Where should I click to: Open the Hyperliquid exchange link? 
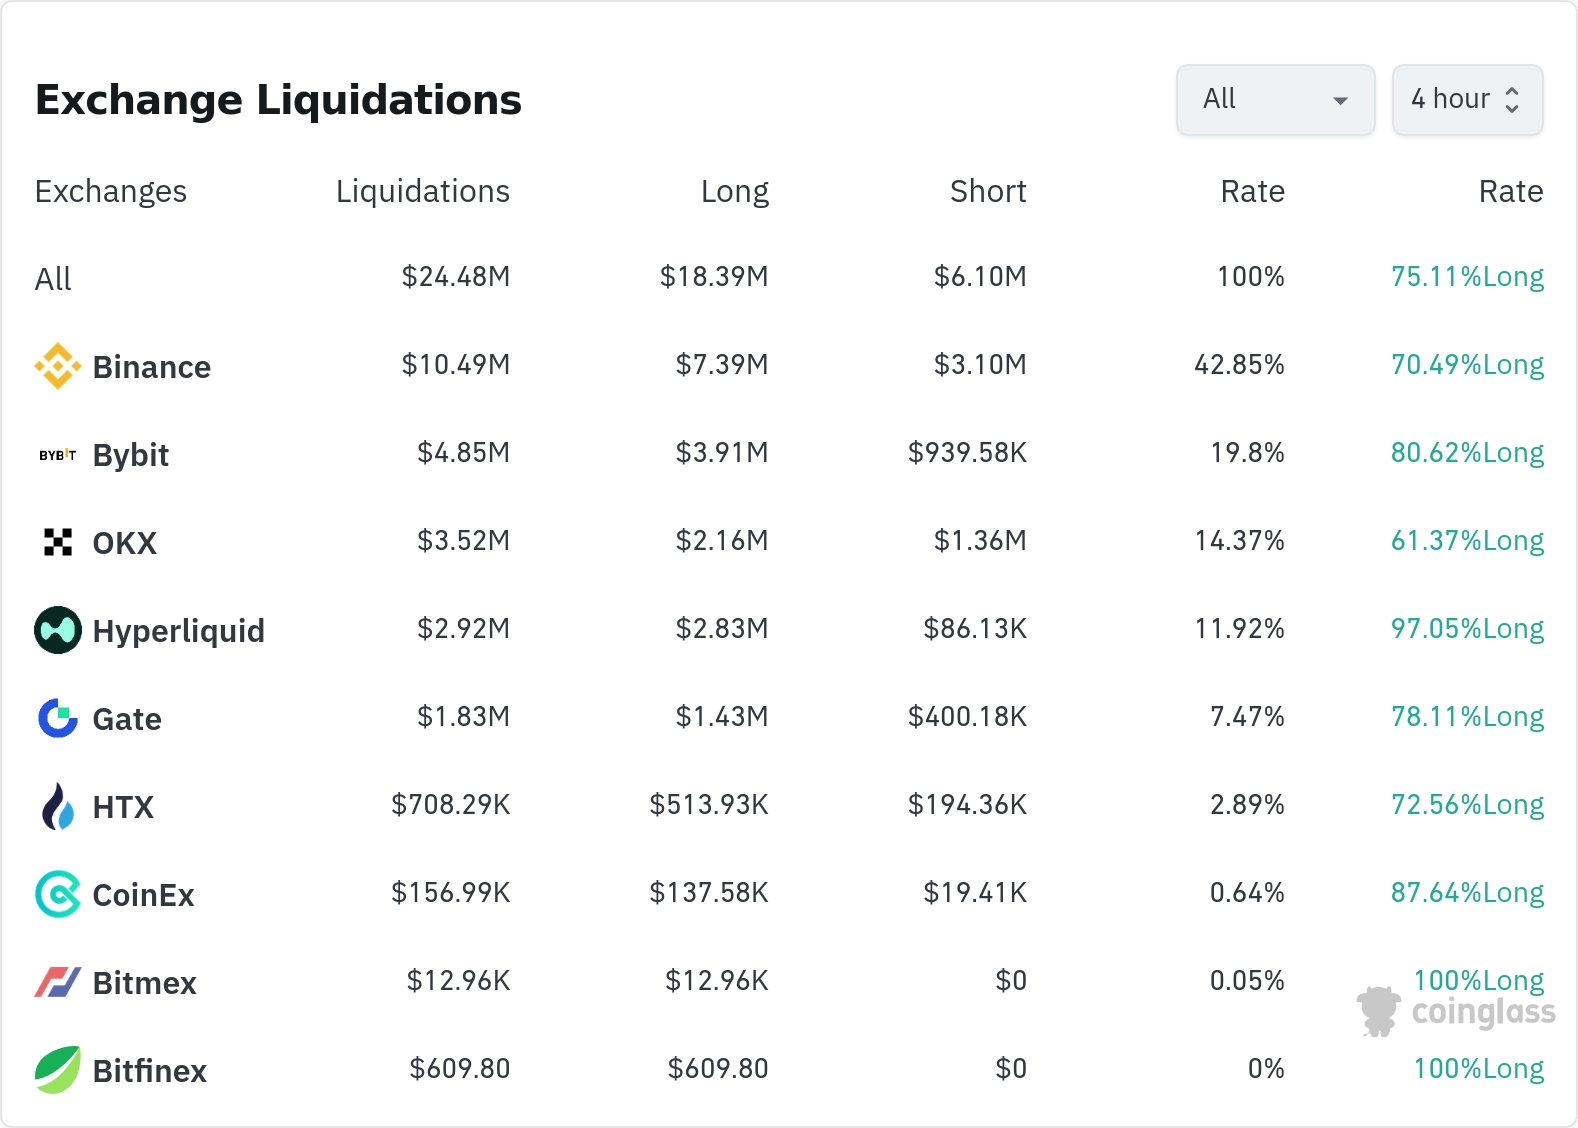178,631
